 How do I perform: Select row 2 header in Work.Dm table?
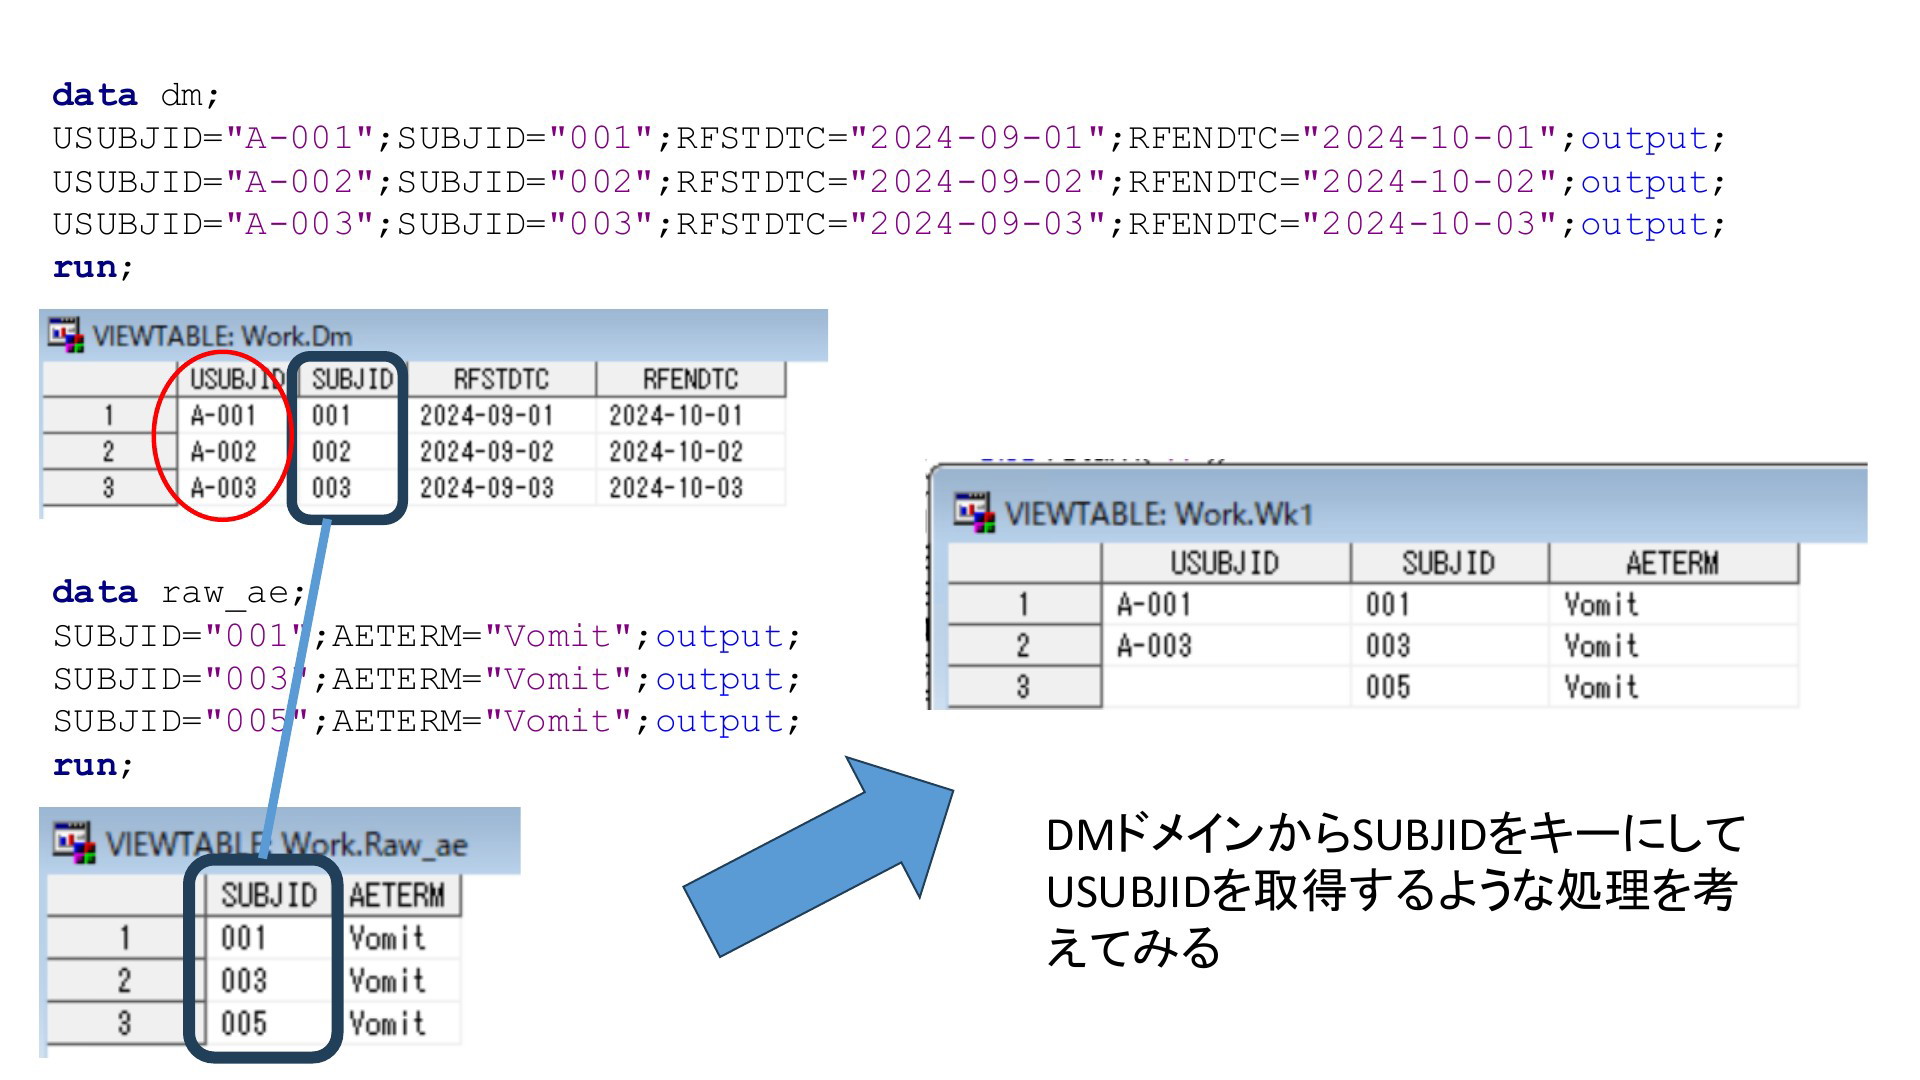click(x=109, y=451)
